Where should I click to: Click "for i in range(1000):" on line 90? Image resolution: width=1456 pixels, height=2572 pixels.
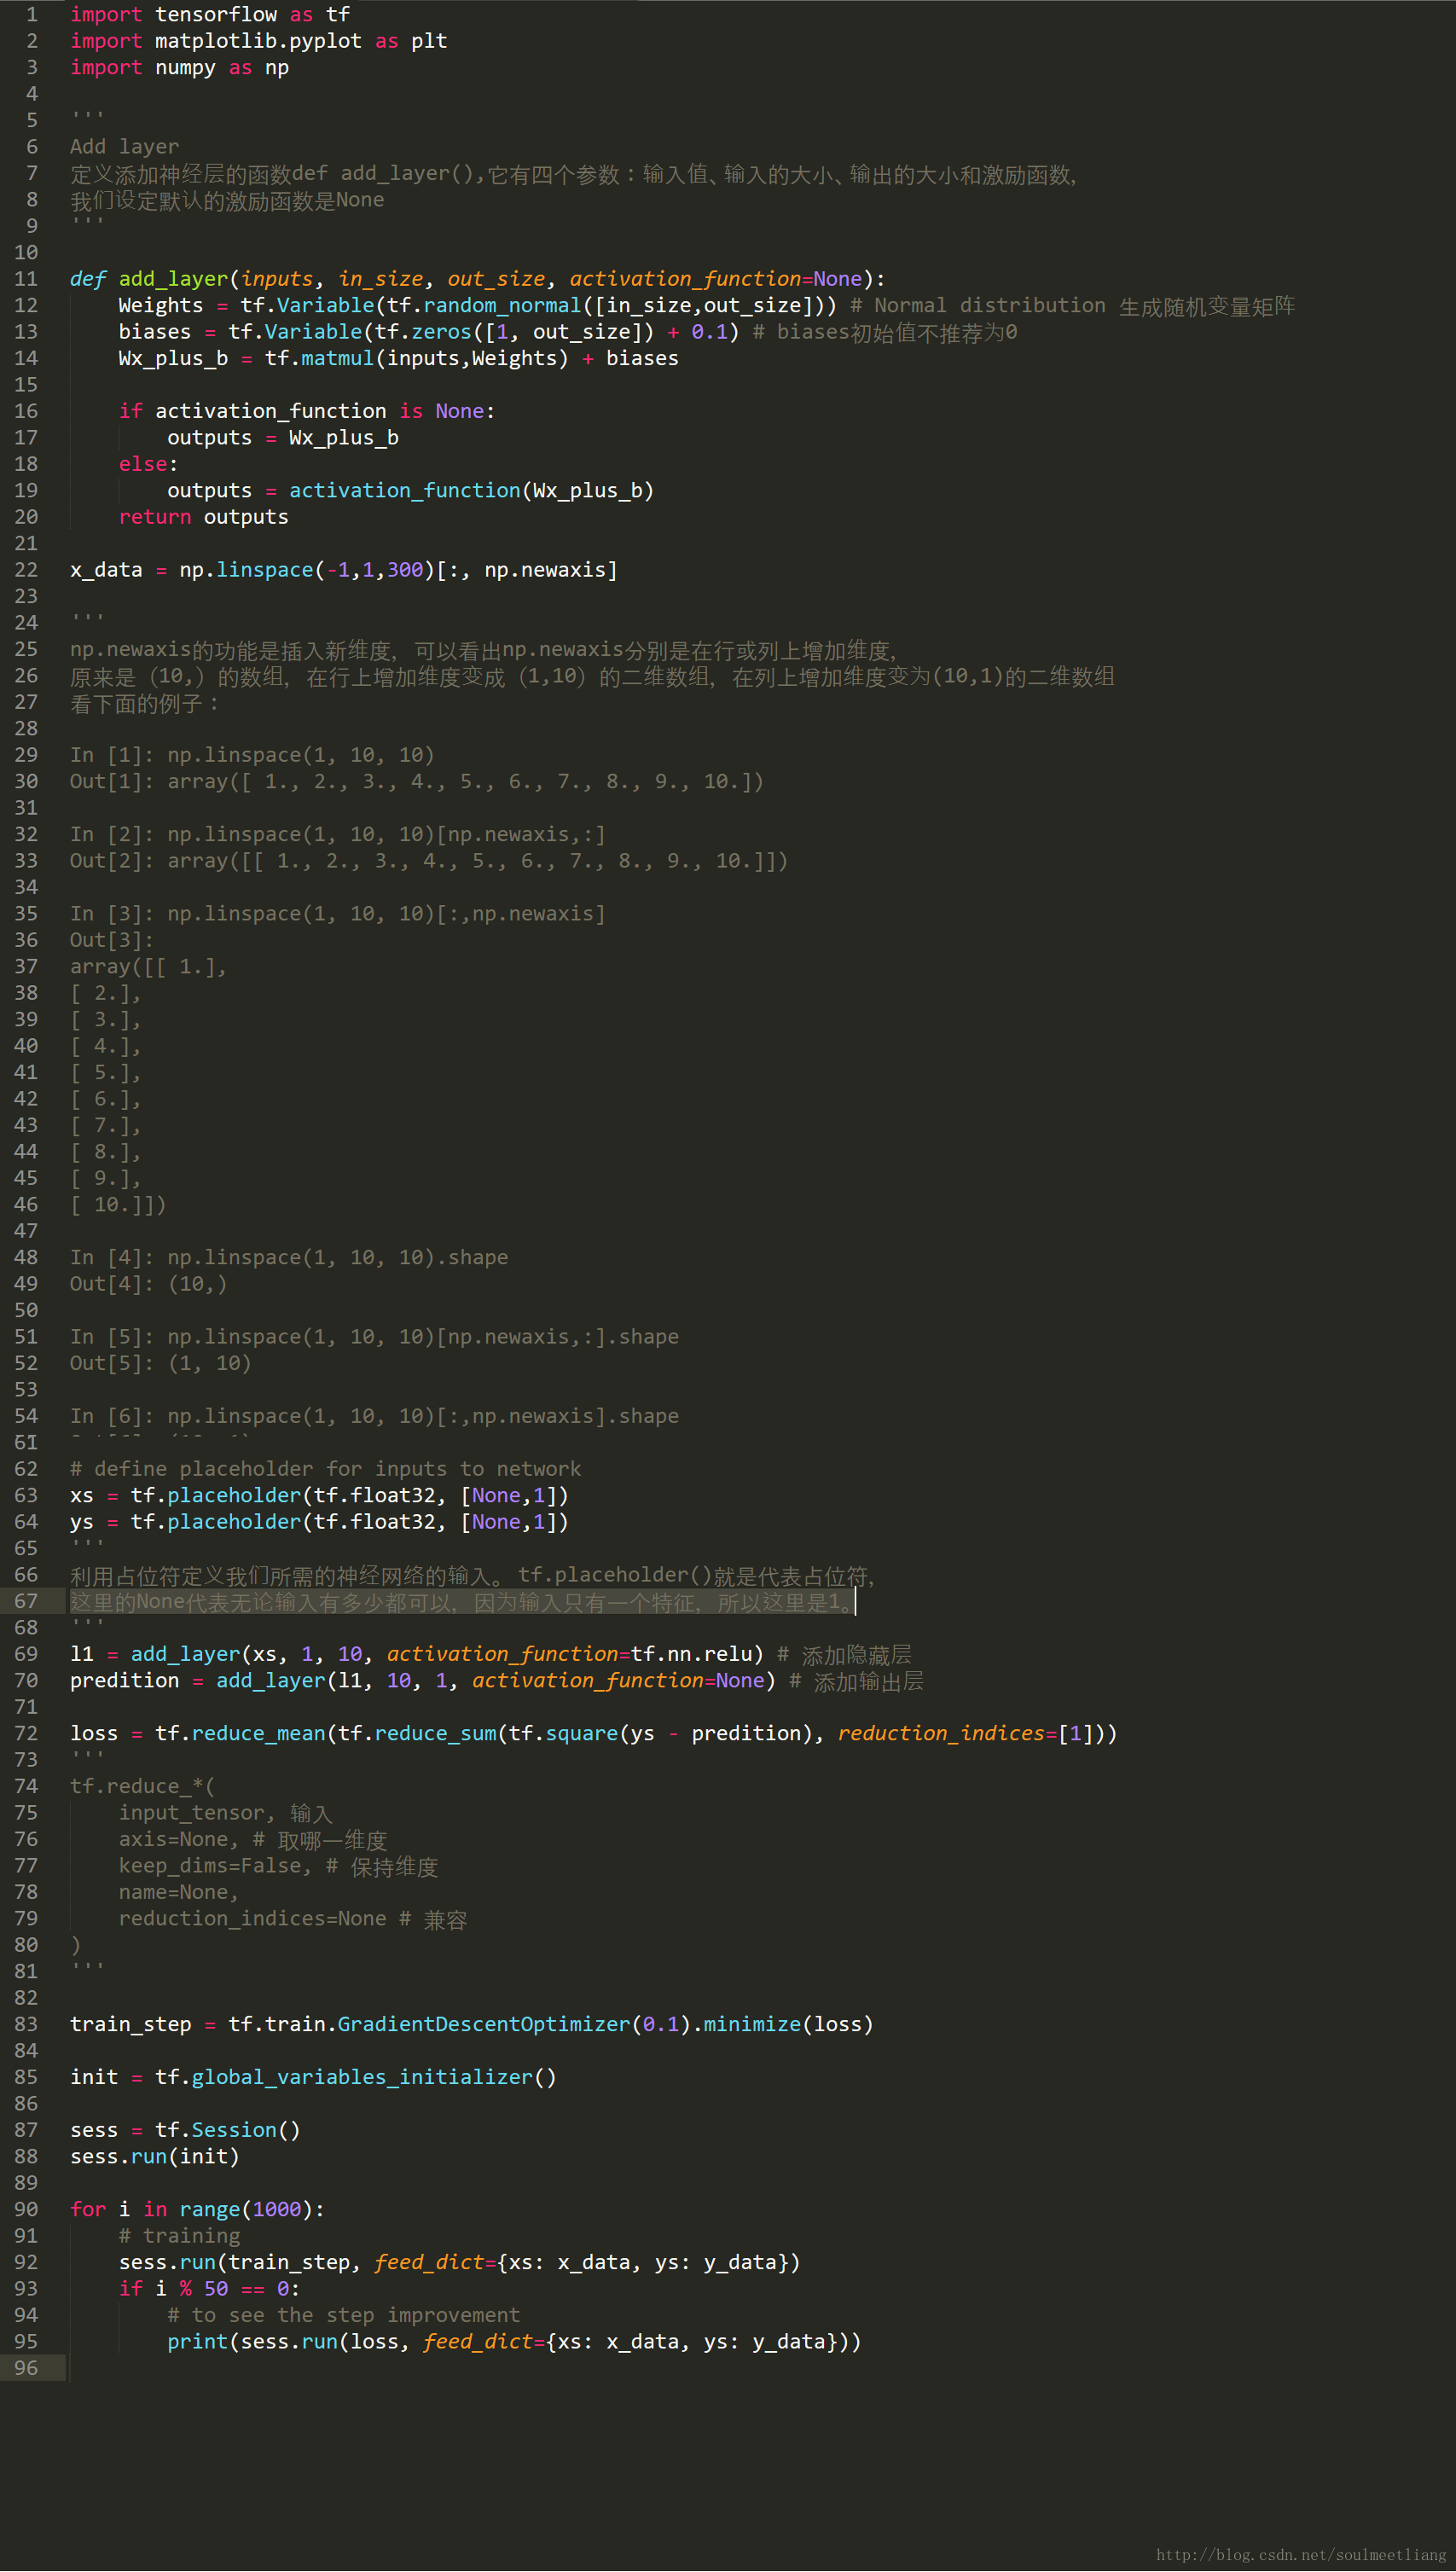[197, 2210]
